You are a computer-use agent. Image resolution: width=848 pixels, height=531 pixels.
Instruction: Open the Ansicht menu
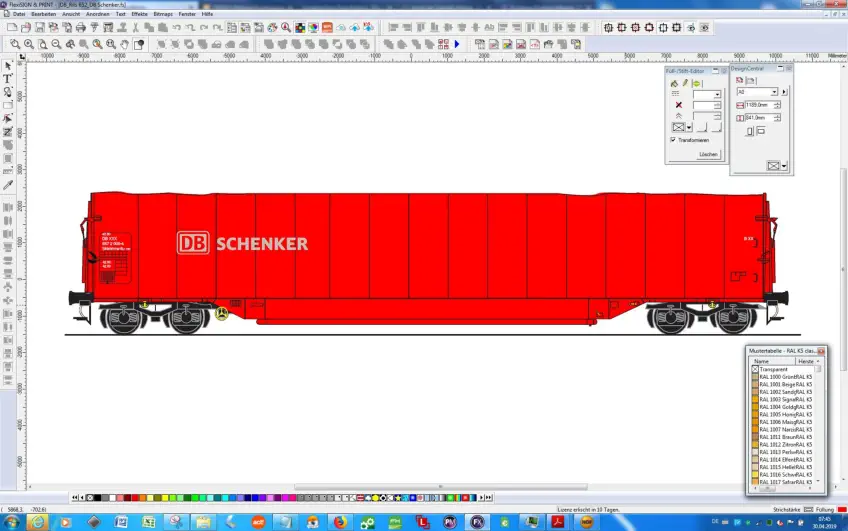point(71,14)
